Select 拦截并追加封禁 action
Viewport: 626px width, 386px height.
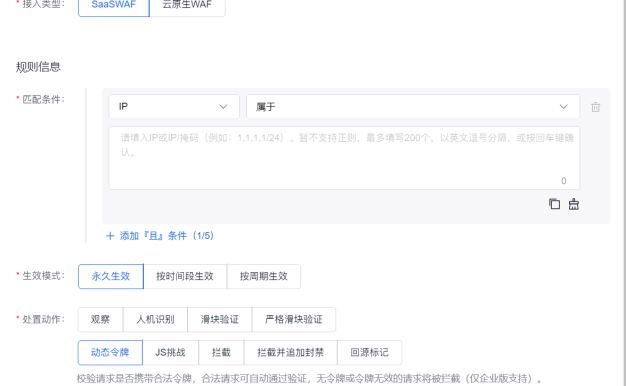coord(291,352)
